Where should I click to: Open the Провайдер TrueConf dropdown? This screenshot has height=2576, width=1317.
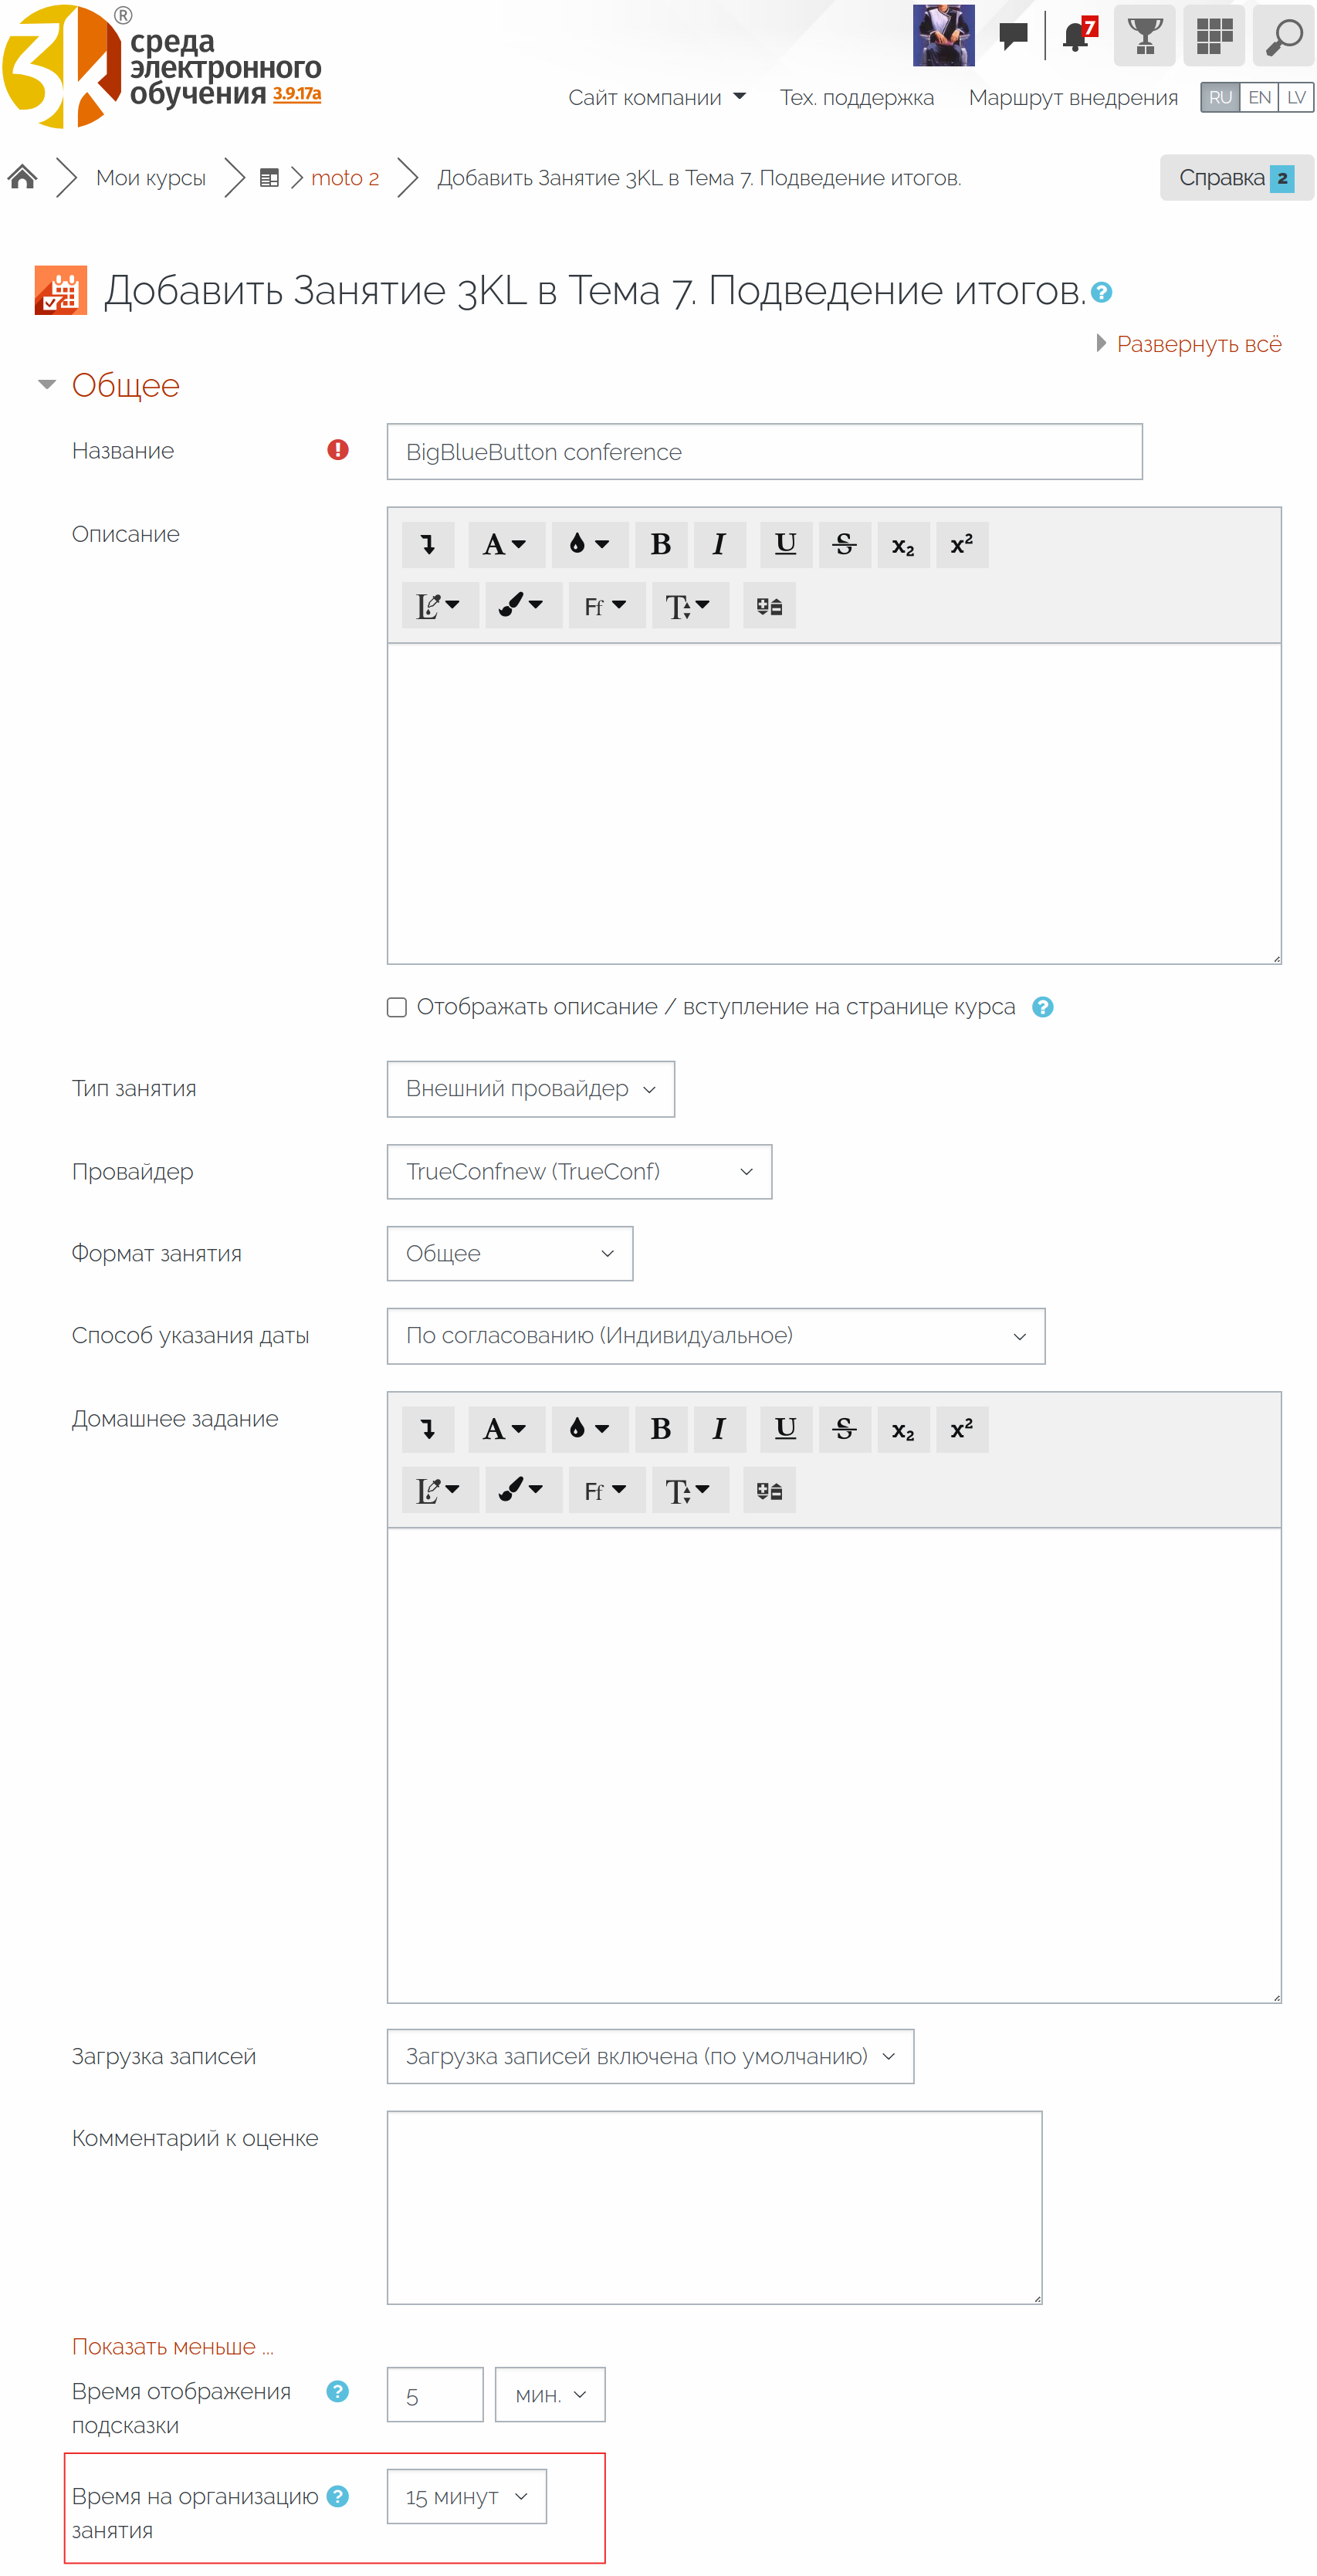pos(579,1172)
